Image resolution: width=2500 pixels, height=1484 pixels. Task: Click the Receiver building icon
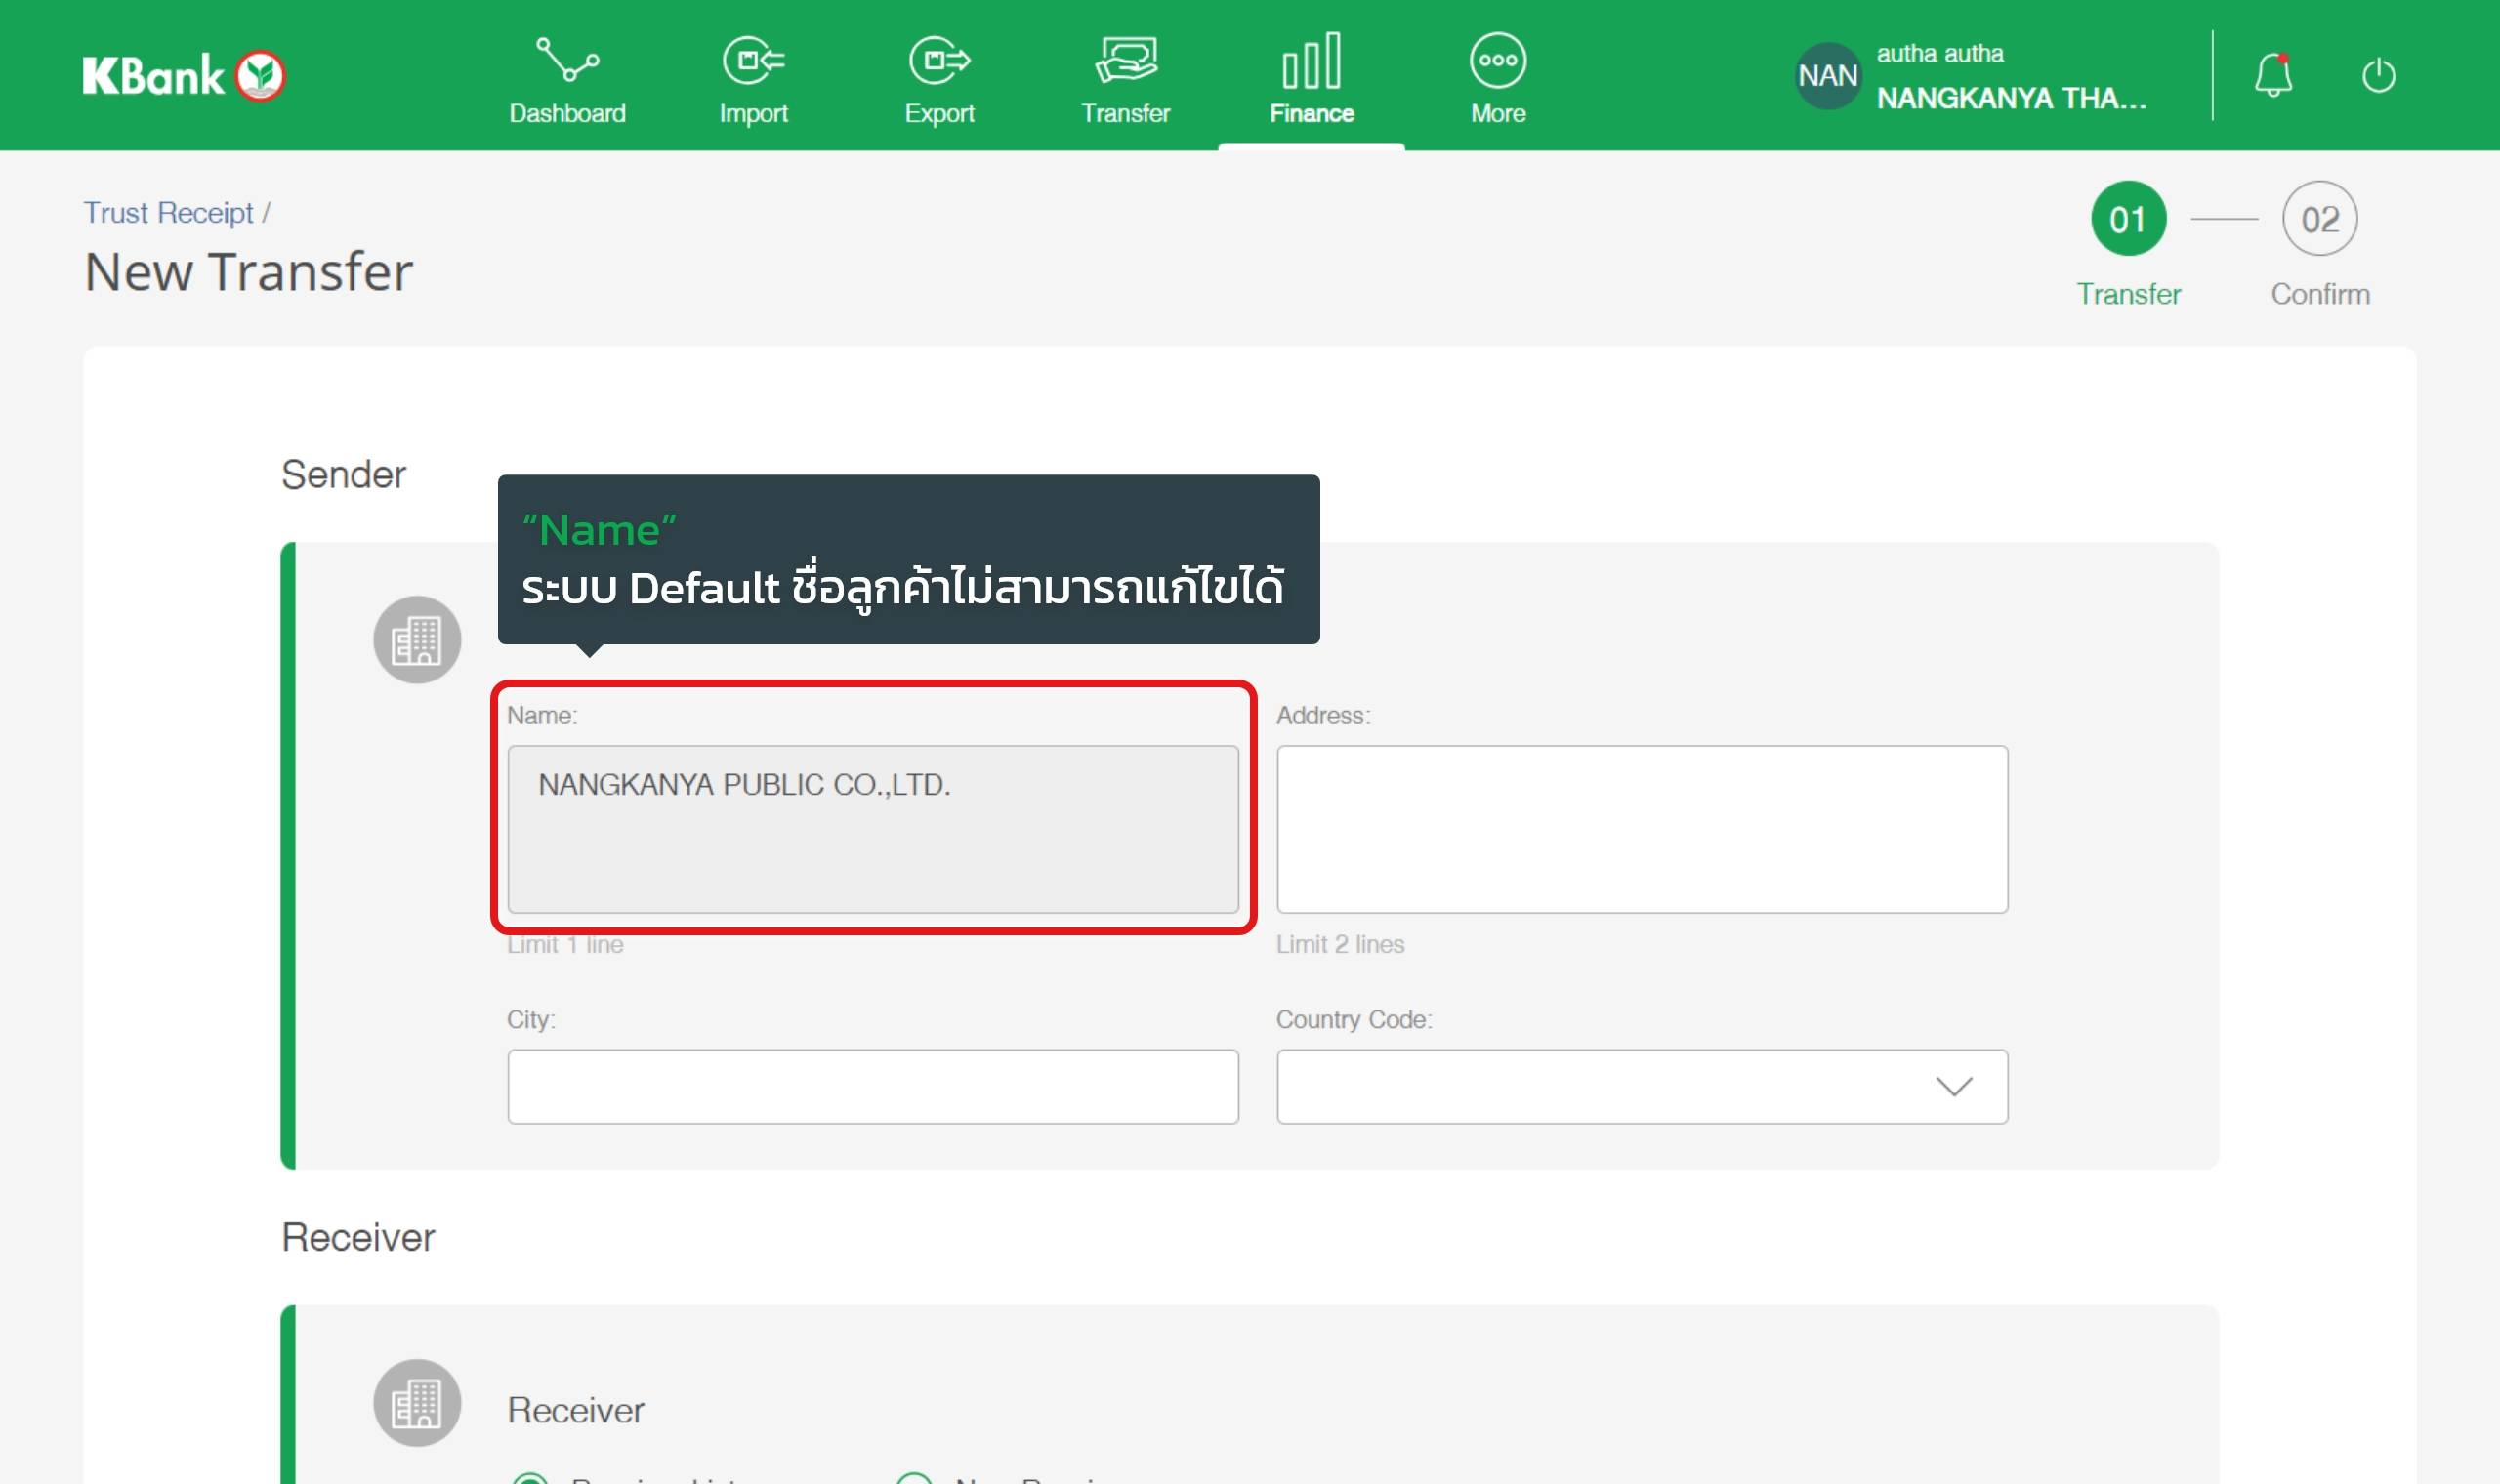(417, 1402)
